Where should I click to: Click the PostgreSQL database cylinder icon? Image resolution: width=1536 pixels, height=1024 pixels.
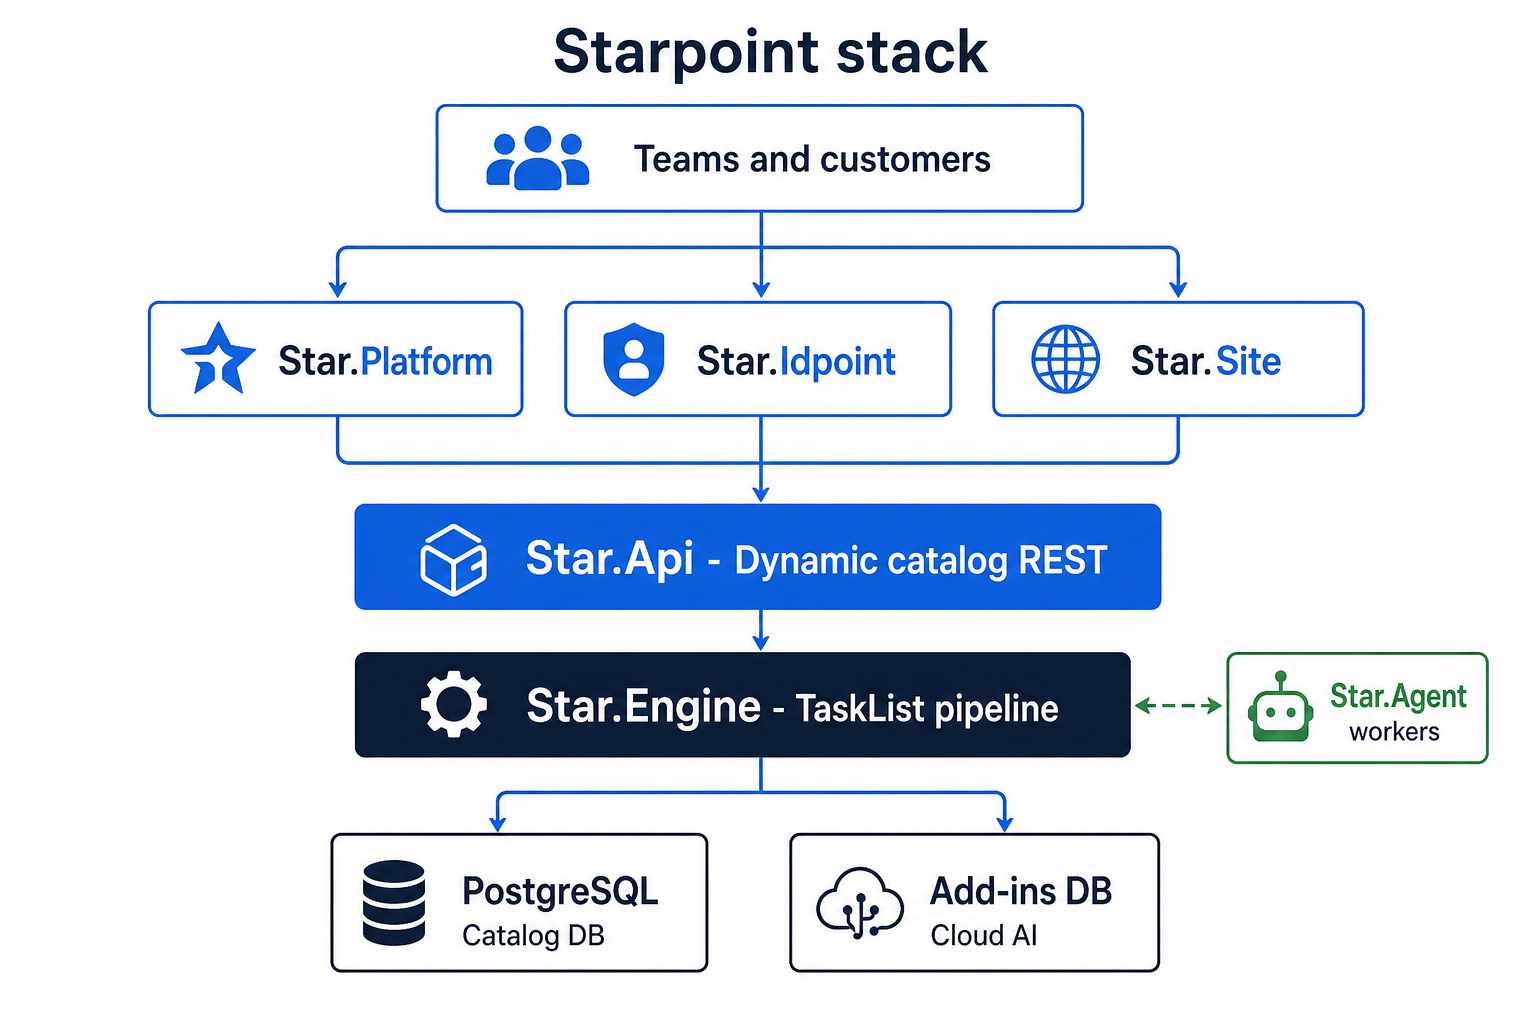[394, 903]
